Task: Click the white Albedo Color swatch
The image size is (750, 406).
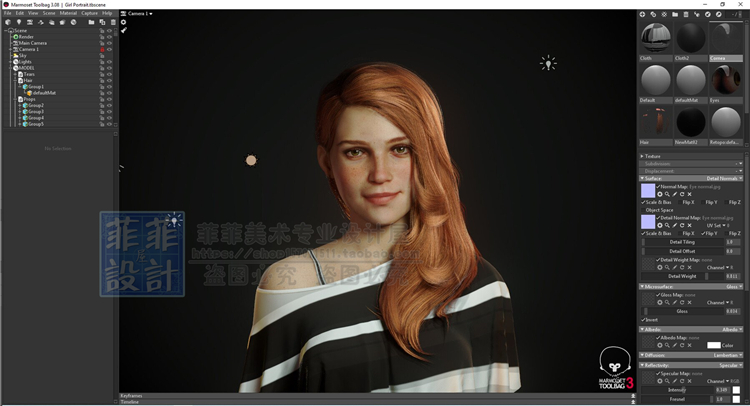Action: point(714,345)
